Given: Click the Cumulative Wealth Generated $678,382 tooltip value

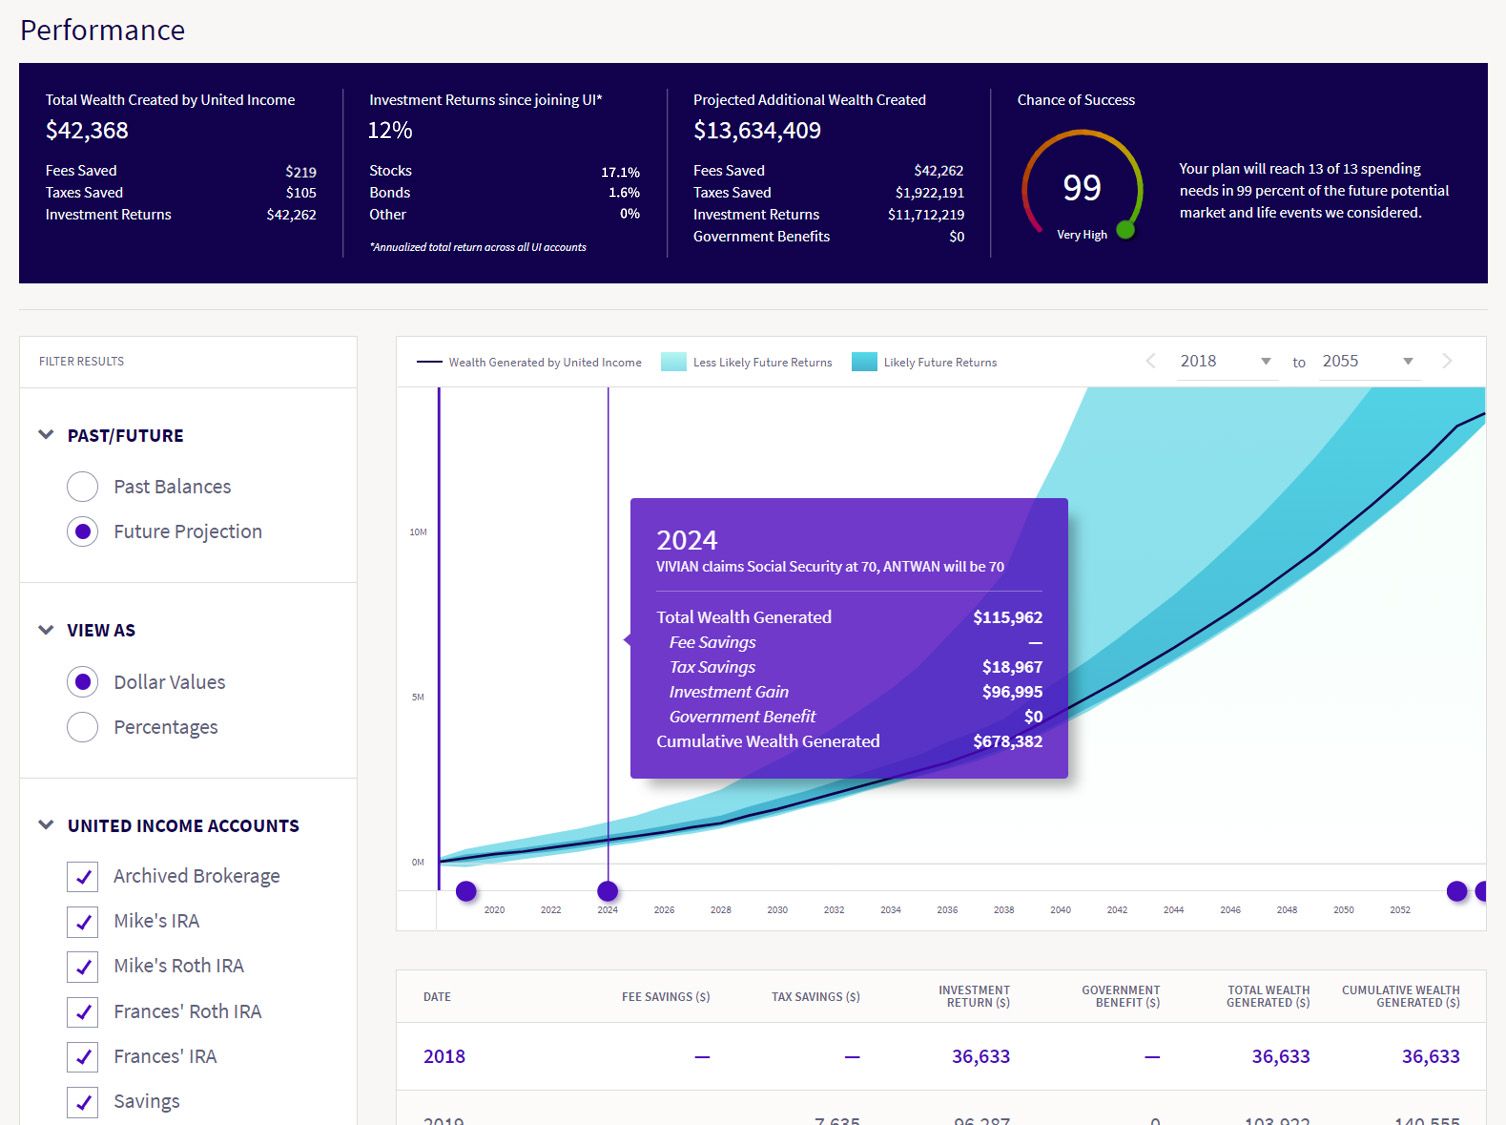Looking at the screenshot, I should pos(1008,742).
